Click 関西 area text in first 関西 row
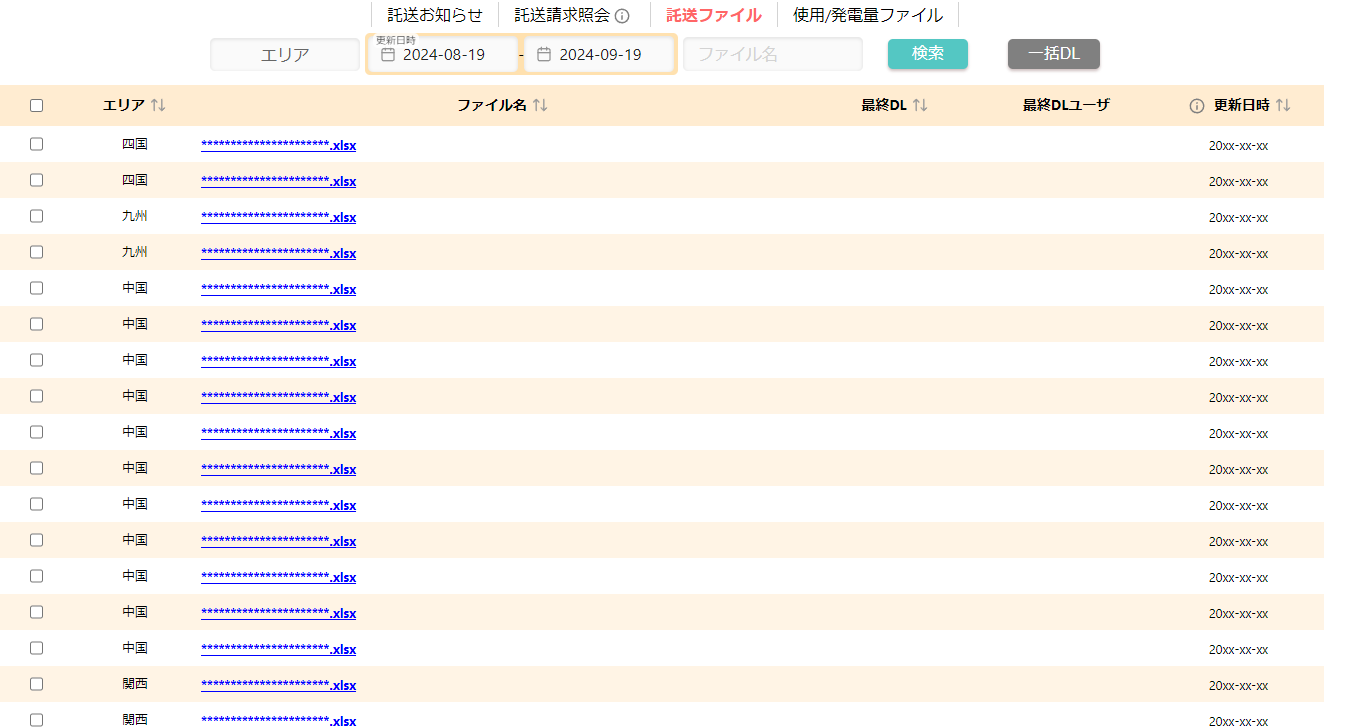 pyautogui.click(x=135, y=684)
